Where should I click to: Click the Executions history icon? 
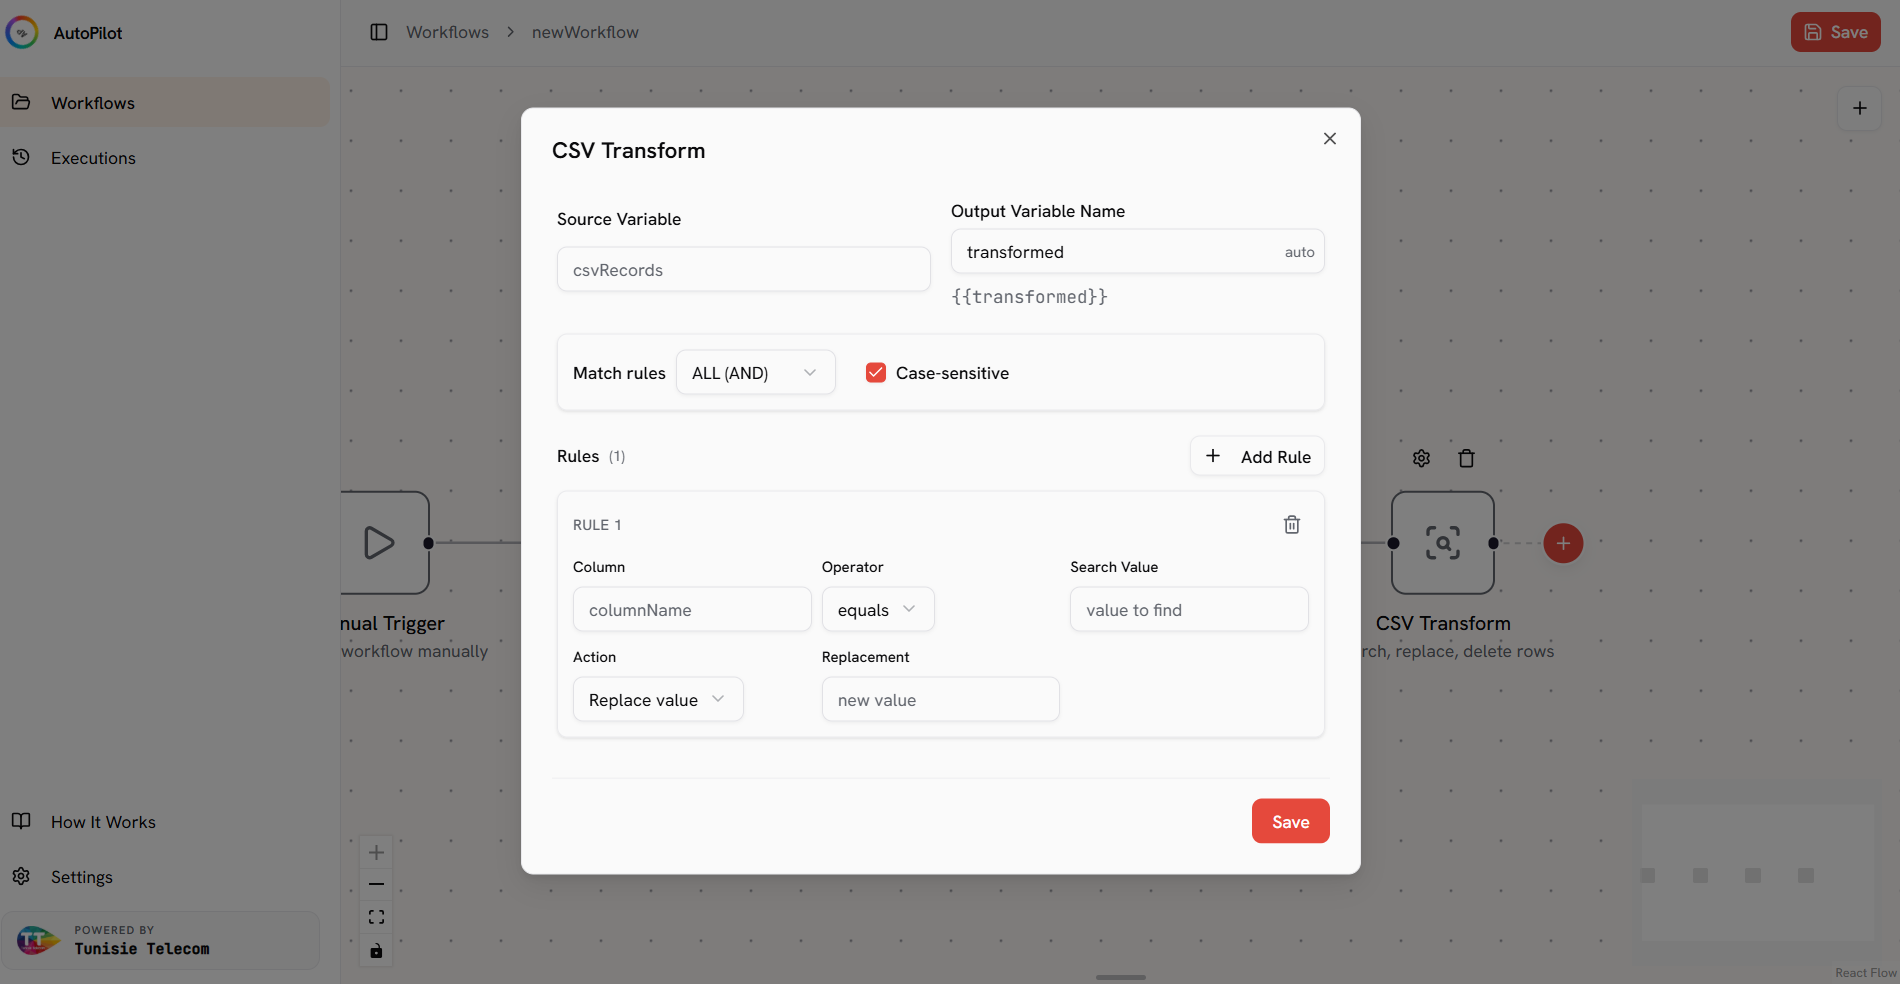tap(21, 157)
